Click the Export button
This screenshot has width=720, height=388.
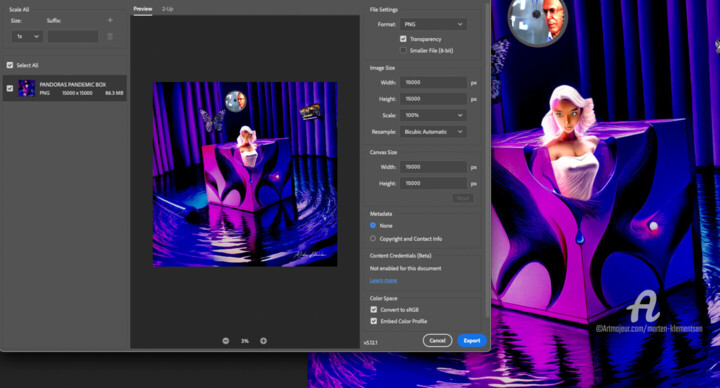pyautogui.click(x=472, y=340)
